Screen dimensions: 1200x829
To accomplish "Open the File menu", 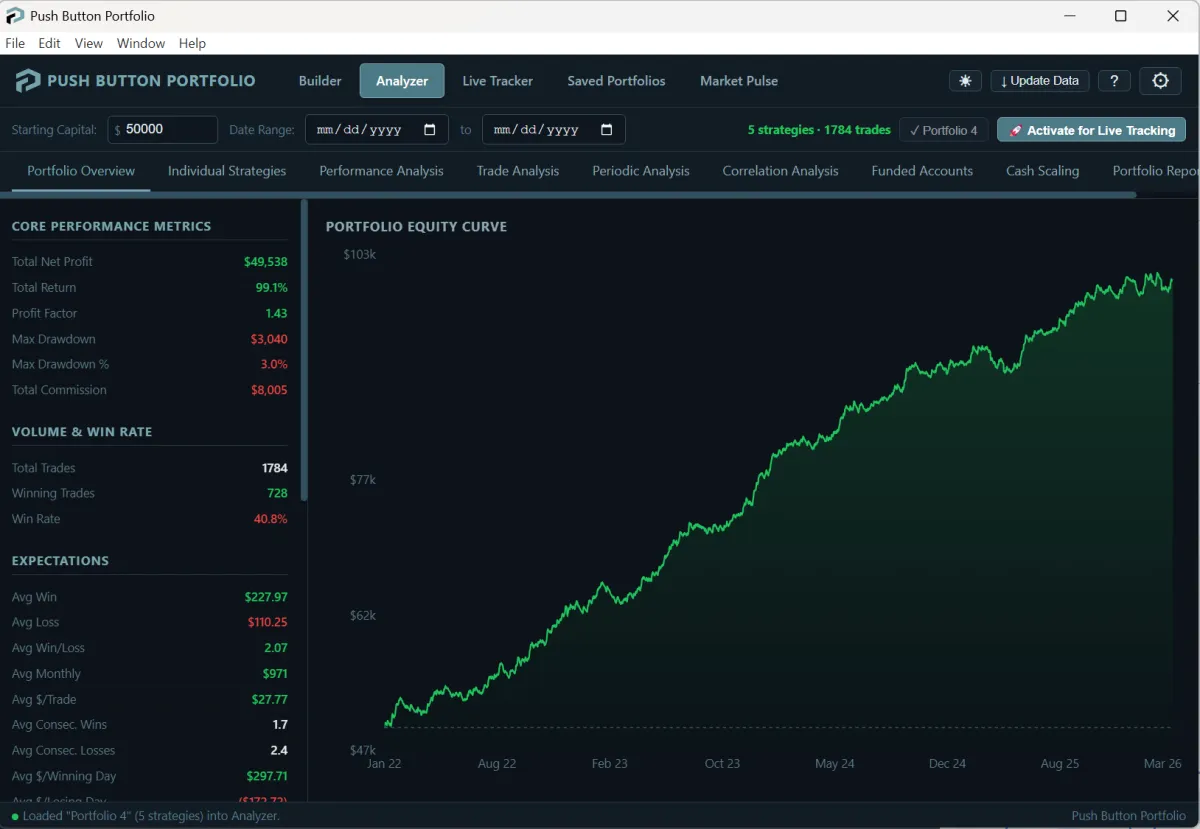I will [15, 43].
